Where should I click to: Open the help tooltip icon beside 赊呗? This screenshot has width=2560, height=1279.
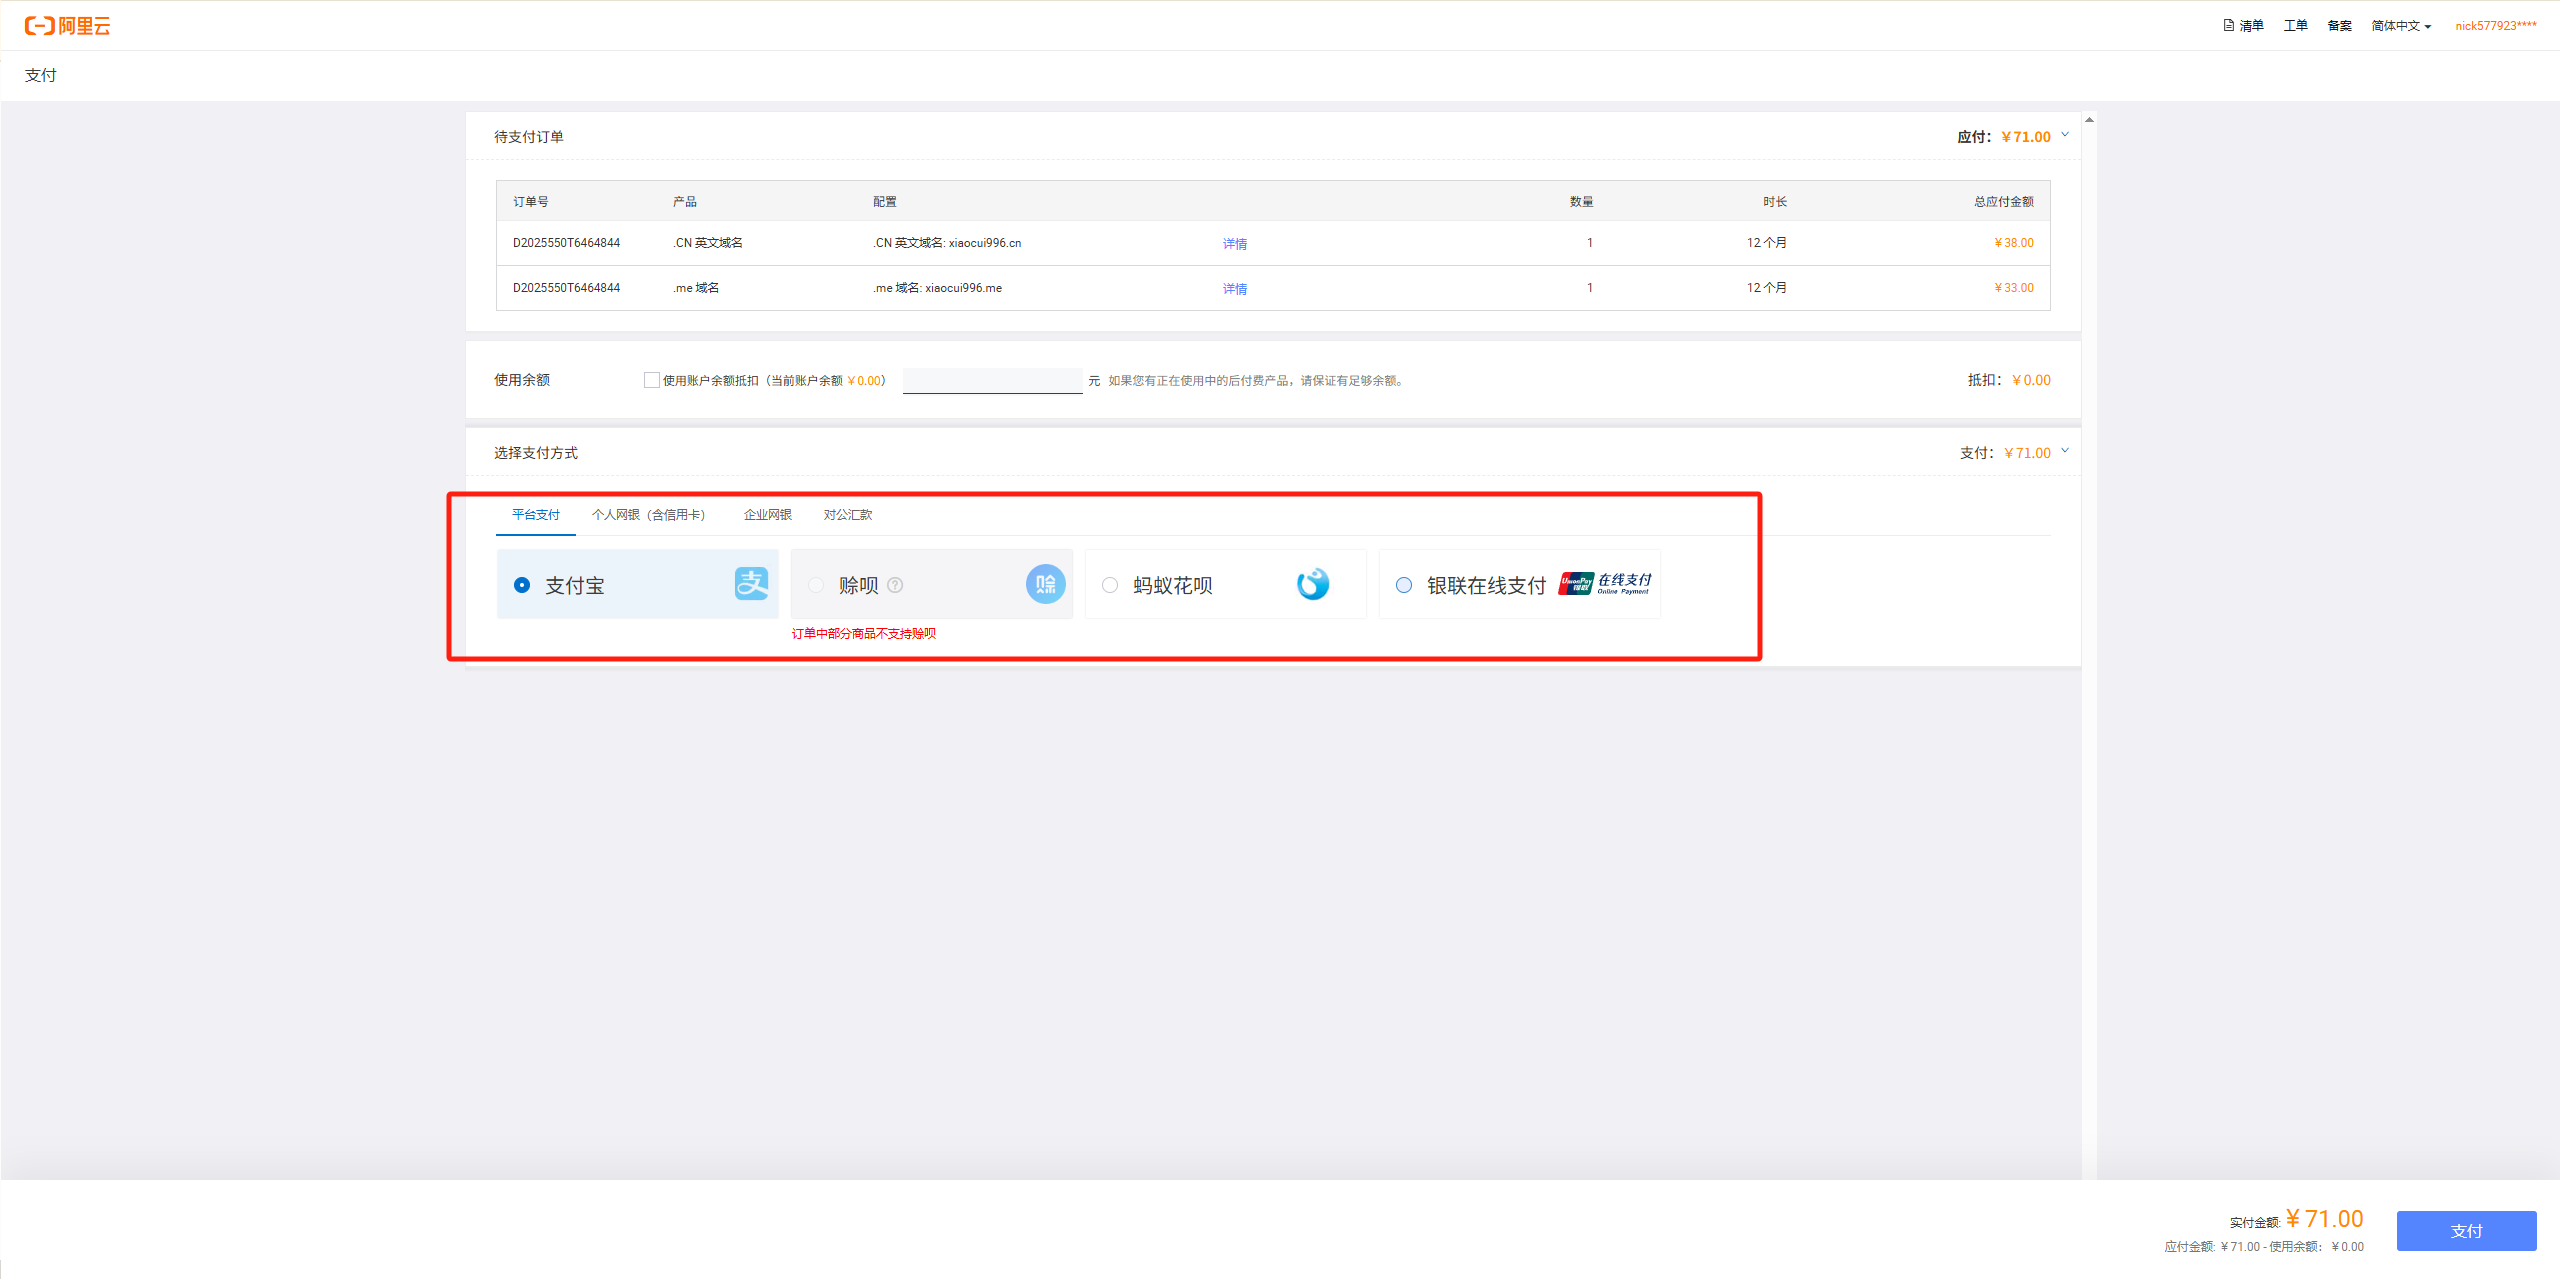pyautogui.click(x=894, y=585)
